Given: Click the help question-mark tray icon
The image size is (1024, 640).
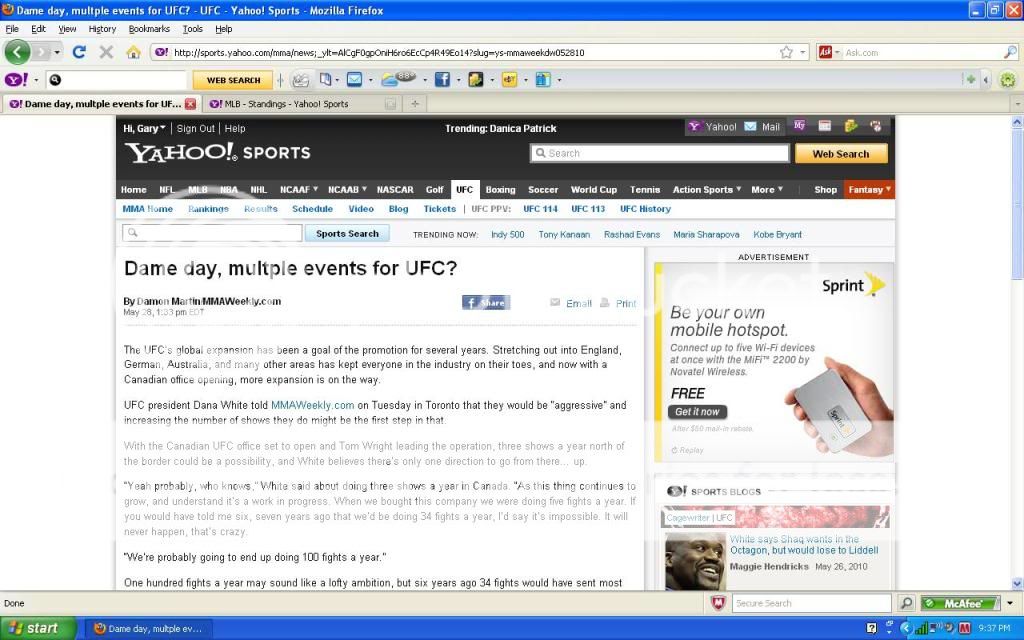Looking at the screenshot, I should [x=871, y=628].
